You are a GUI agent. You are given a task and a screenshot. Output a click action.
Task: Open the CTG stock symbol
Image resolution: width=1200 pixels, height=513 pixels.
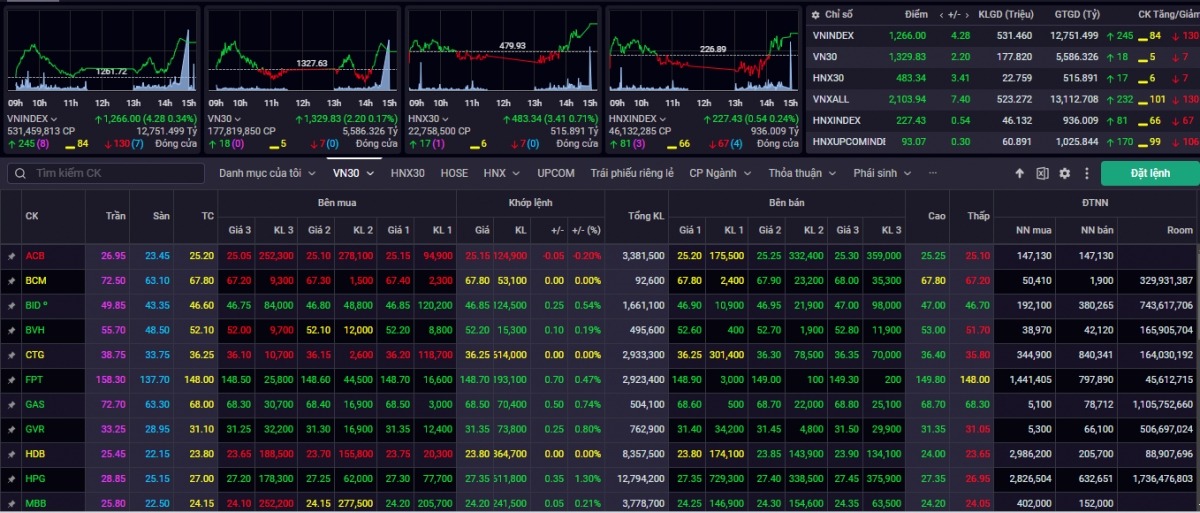pos(36,355)
